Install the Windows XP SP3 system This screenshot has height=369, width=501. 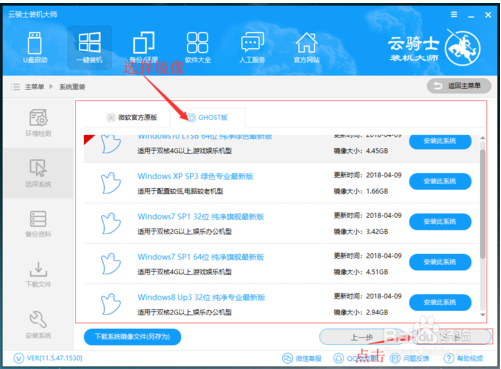coord(440,181)
